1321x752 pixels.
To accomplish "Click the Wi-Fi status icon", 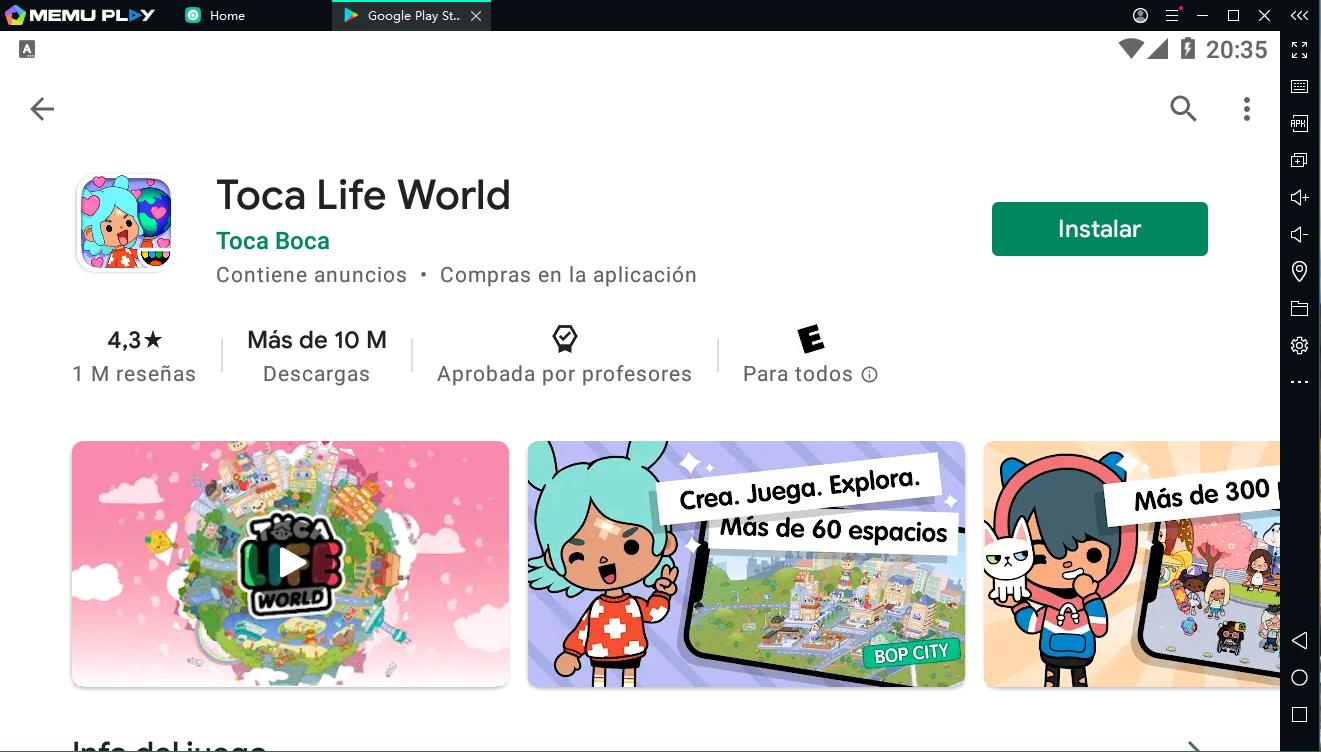I will [x=1131, y=49].
